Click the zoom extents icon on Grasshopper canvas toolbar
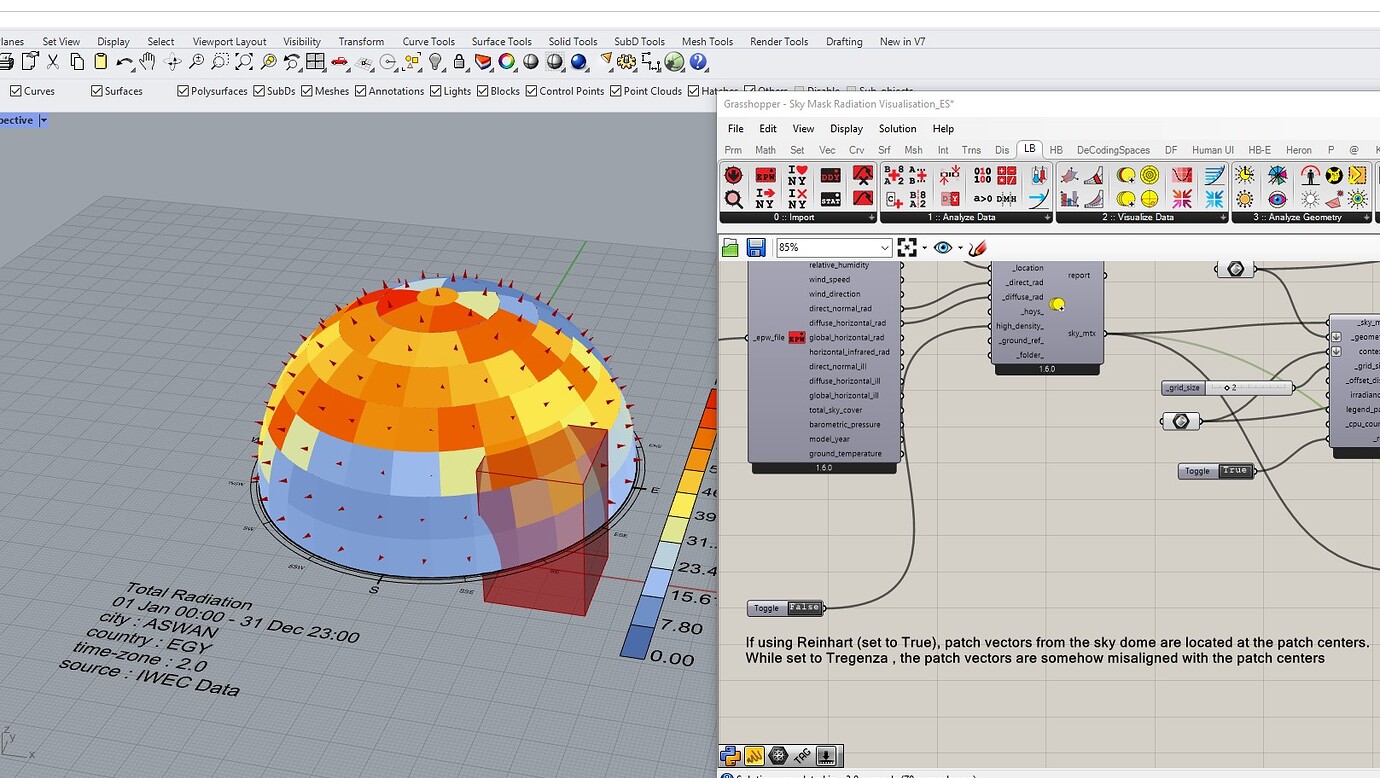The width and height of the screenshot is (1380, 778). coord(907,248)
